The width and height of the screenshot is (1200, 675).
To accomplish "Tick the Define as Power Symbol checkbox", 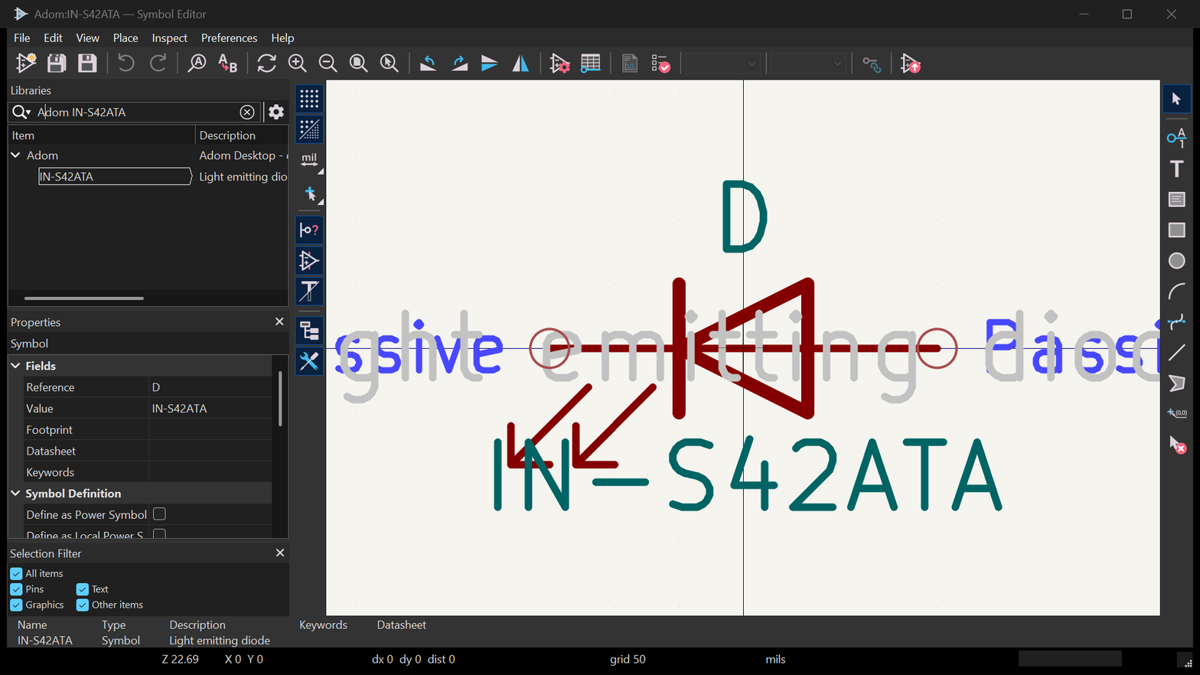I will pos(159,514).
